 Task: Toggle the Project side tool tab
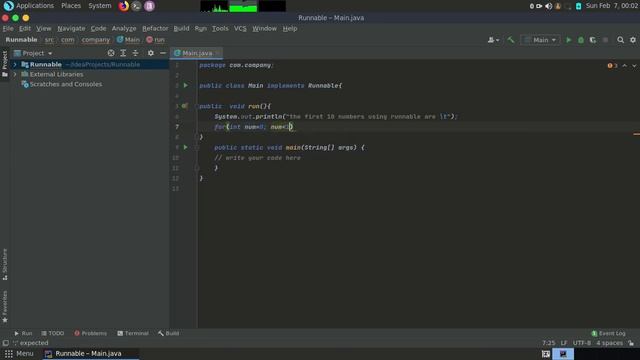[5, 64]
